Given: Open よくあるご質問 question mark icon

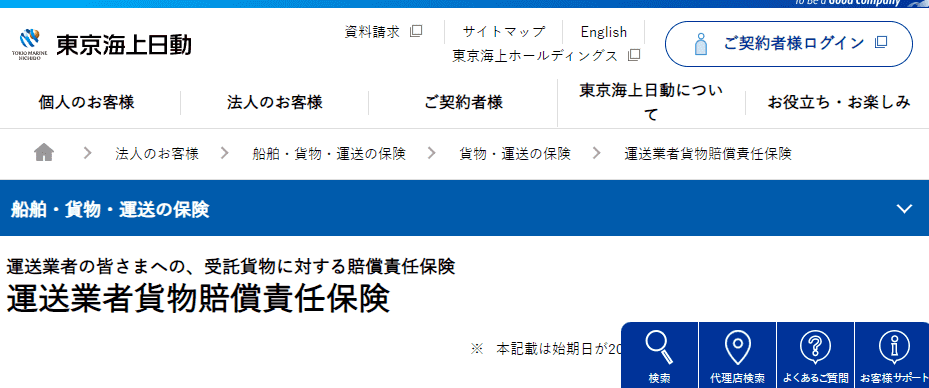Looking at the screenshot, I should click(x=815, y=355).
